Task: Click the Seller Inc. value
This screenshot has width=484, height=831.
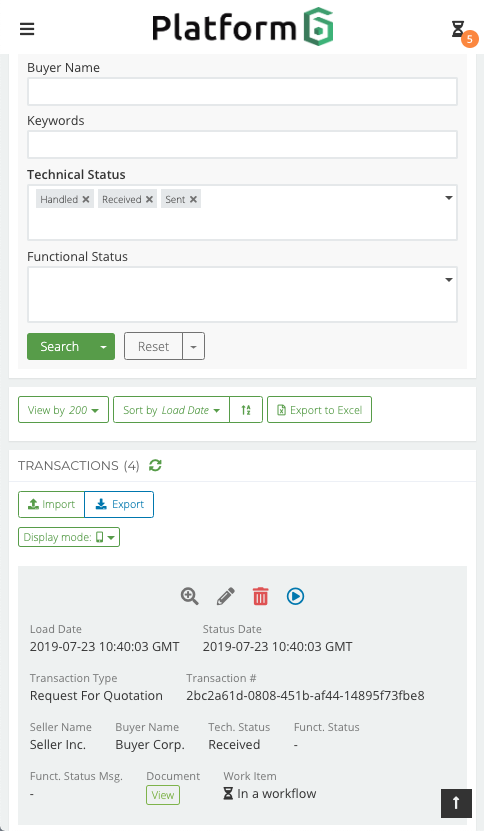Action: (x=58, y=745)
